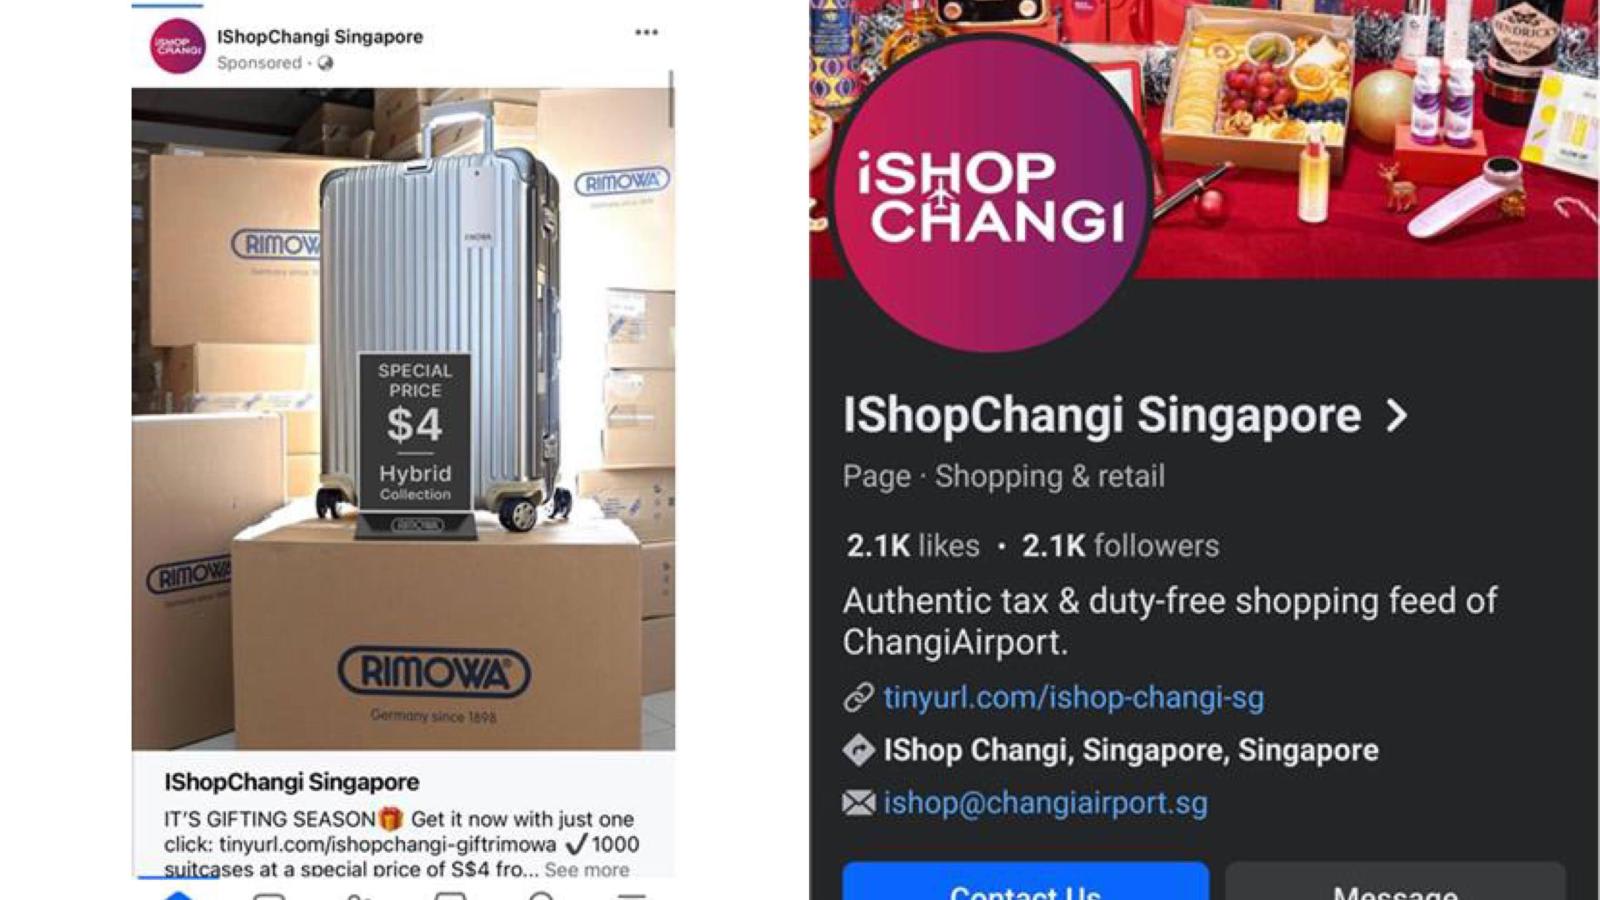Expand post caption with See more
This screenshot has width=1600, height=900.
(587, 869)
